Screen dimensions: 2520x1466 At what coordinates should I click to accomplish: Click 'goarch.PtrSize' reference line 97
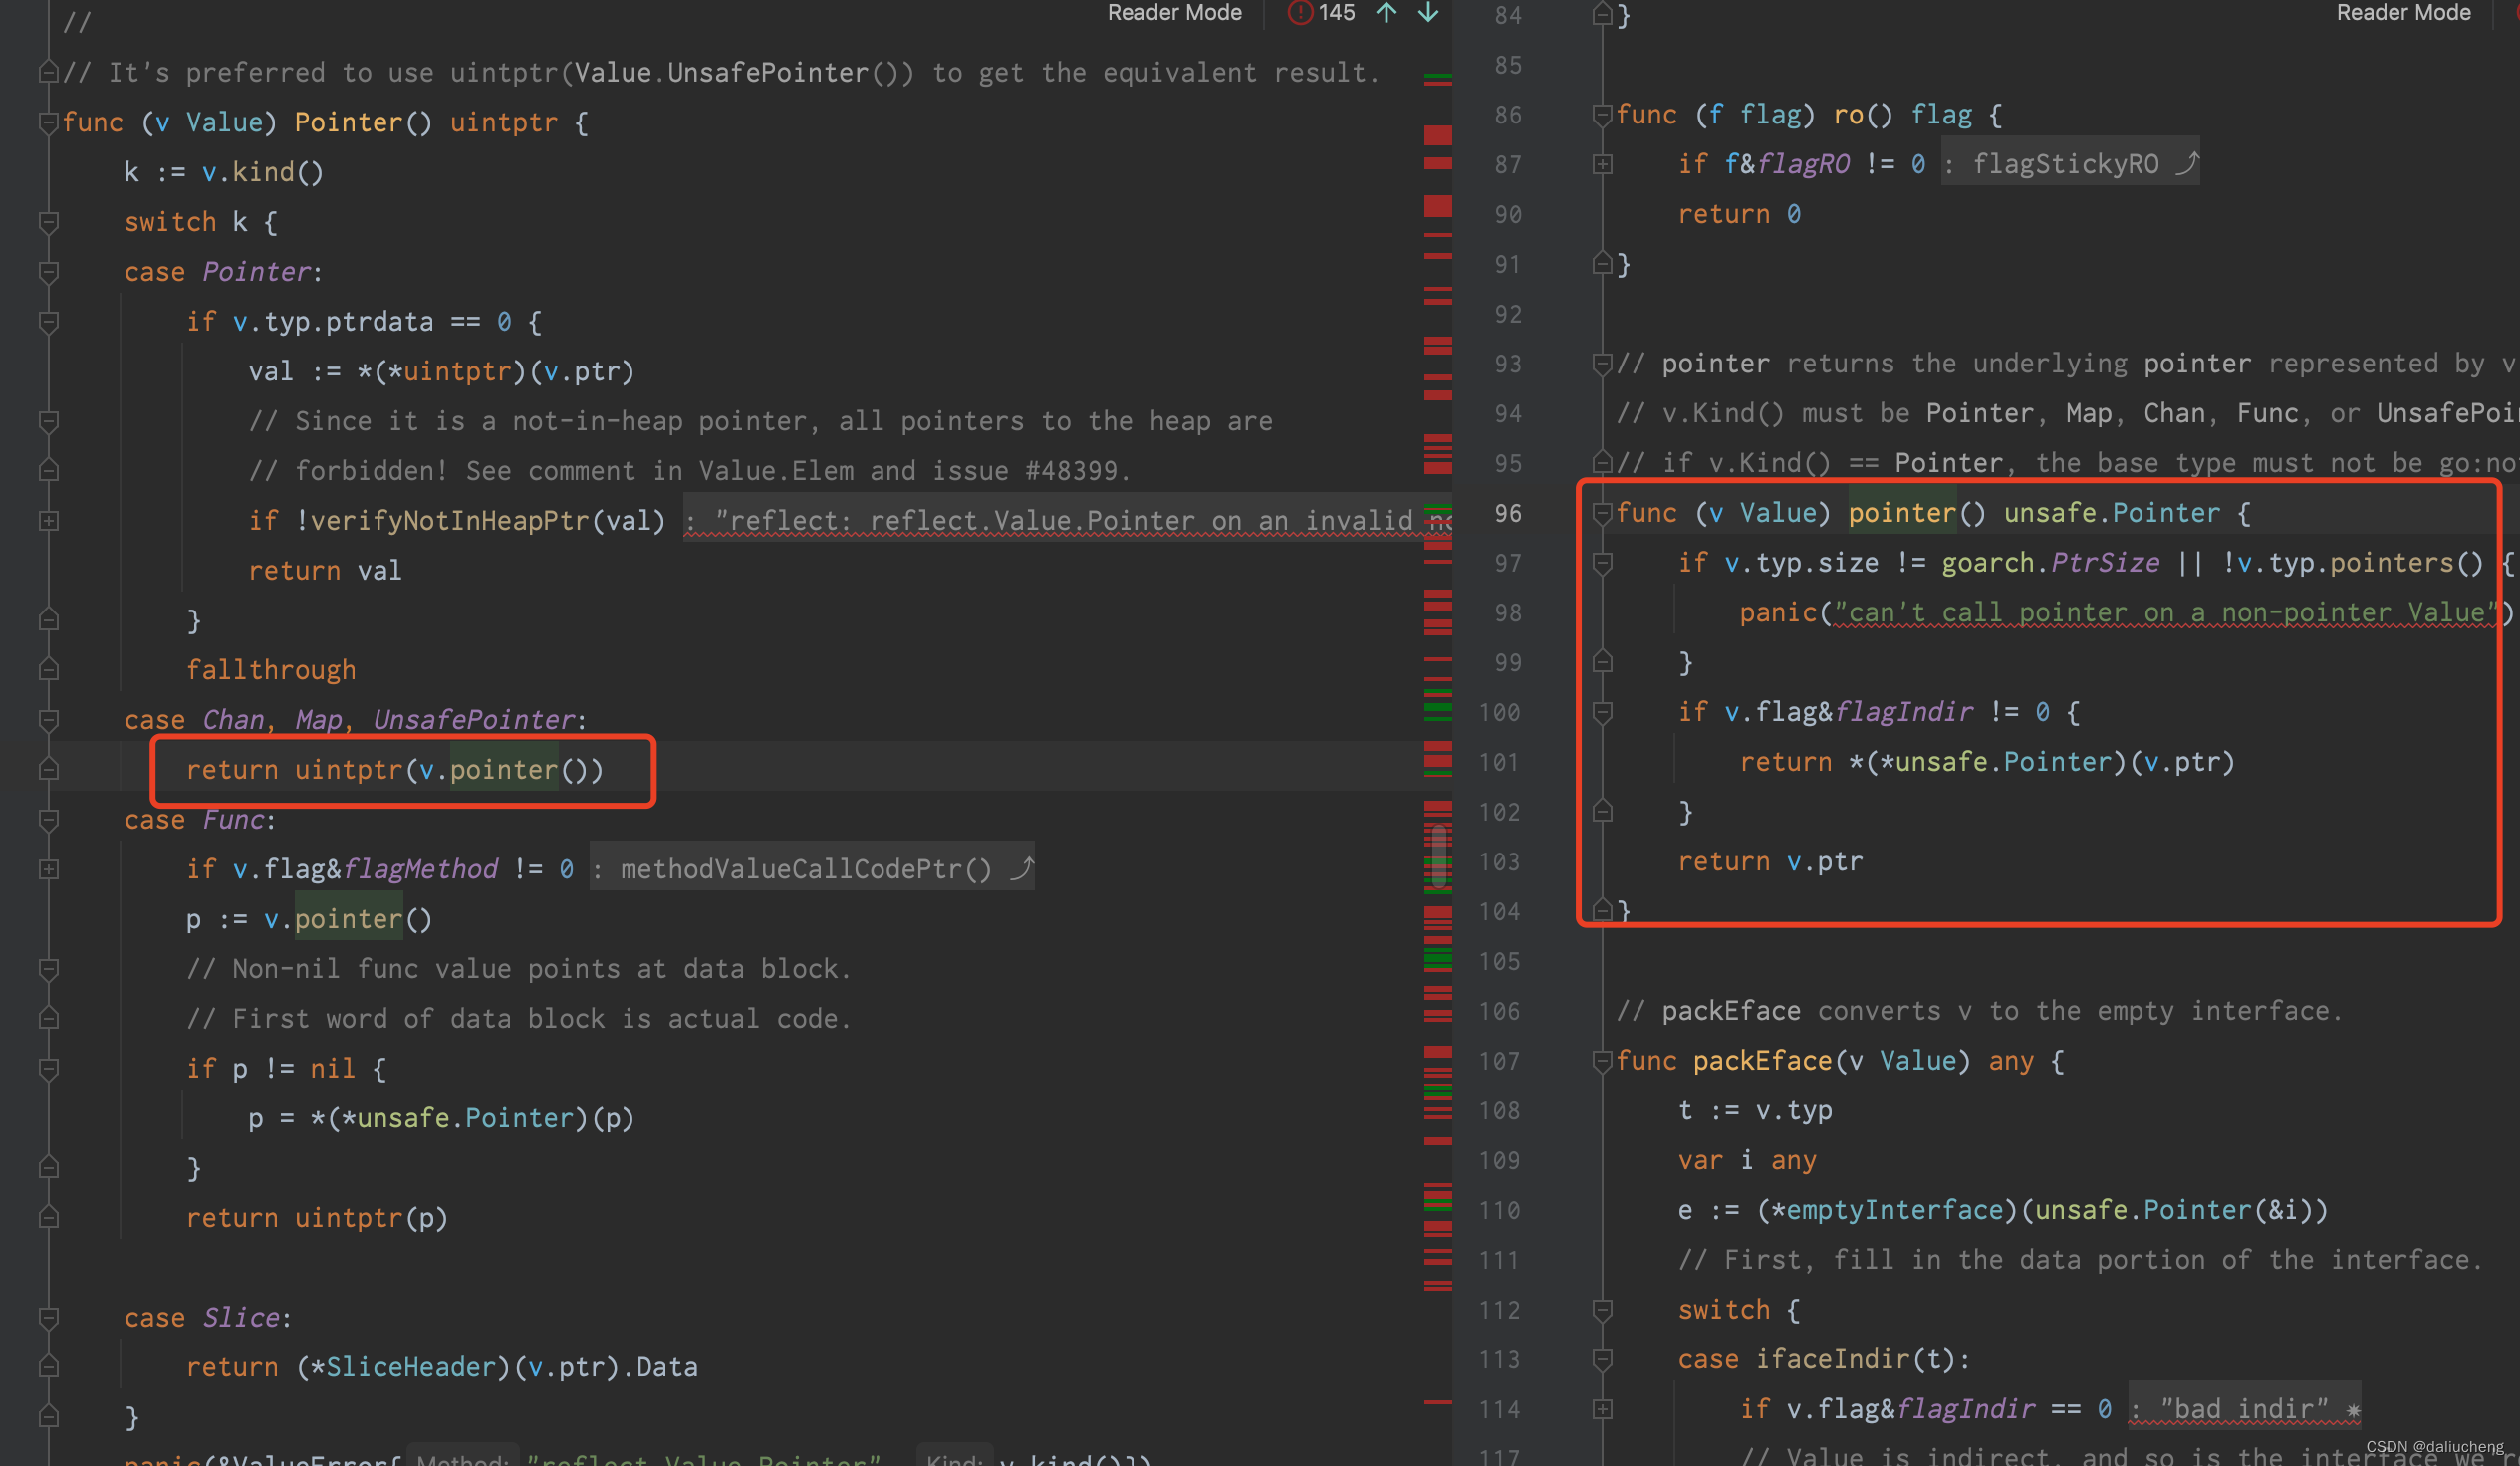pyautogui.click(x=2050, y=563)
